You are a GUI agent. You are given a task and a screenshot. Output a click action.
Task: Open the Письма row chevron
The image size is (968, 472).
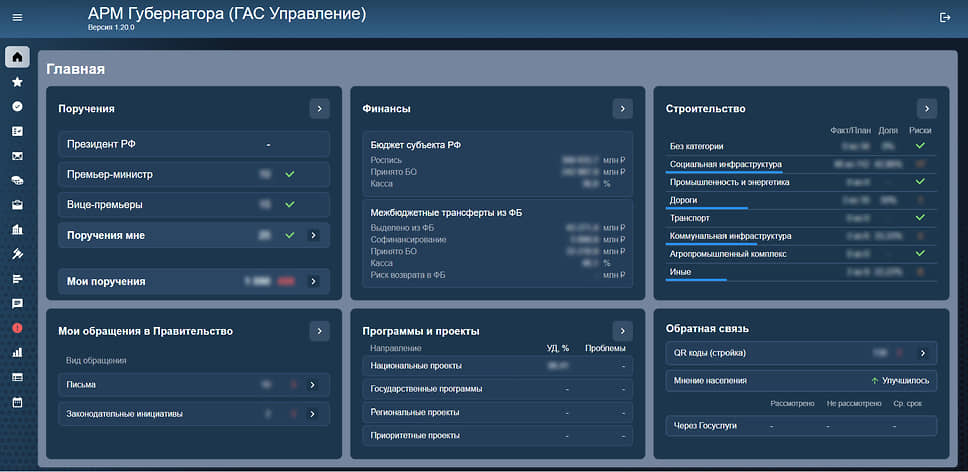pos(312,384)
